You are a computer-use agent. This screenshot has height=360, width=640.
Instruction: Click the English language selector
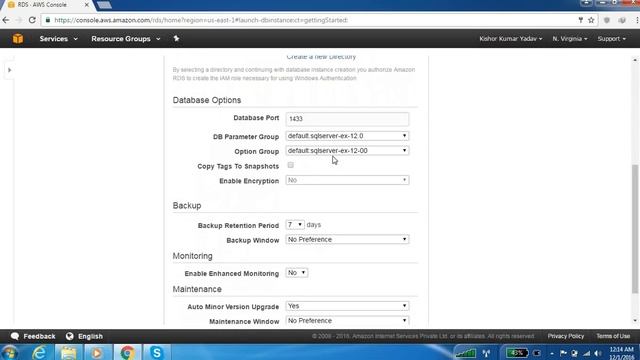coord(90,336)
